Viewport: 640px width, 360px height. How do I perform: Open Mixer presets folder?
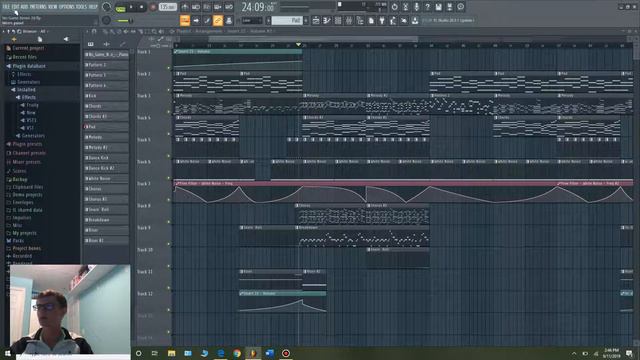pos(27,162)
